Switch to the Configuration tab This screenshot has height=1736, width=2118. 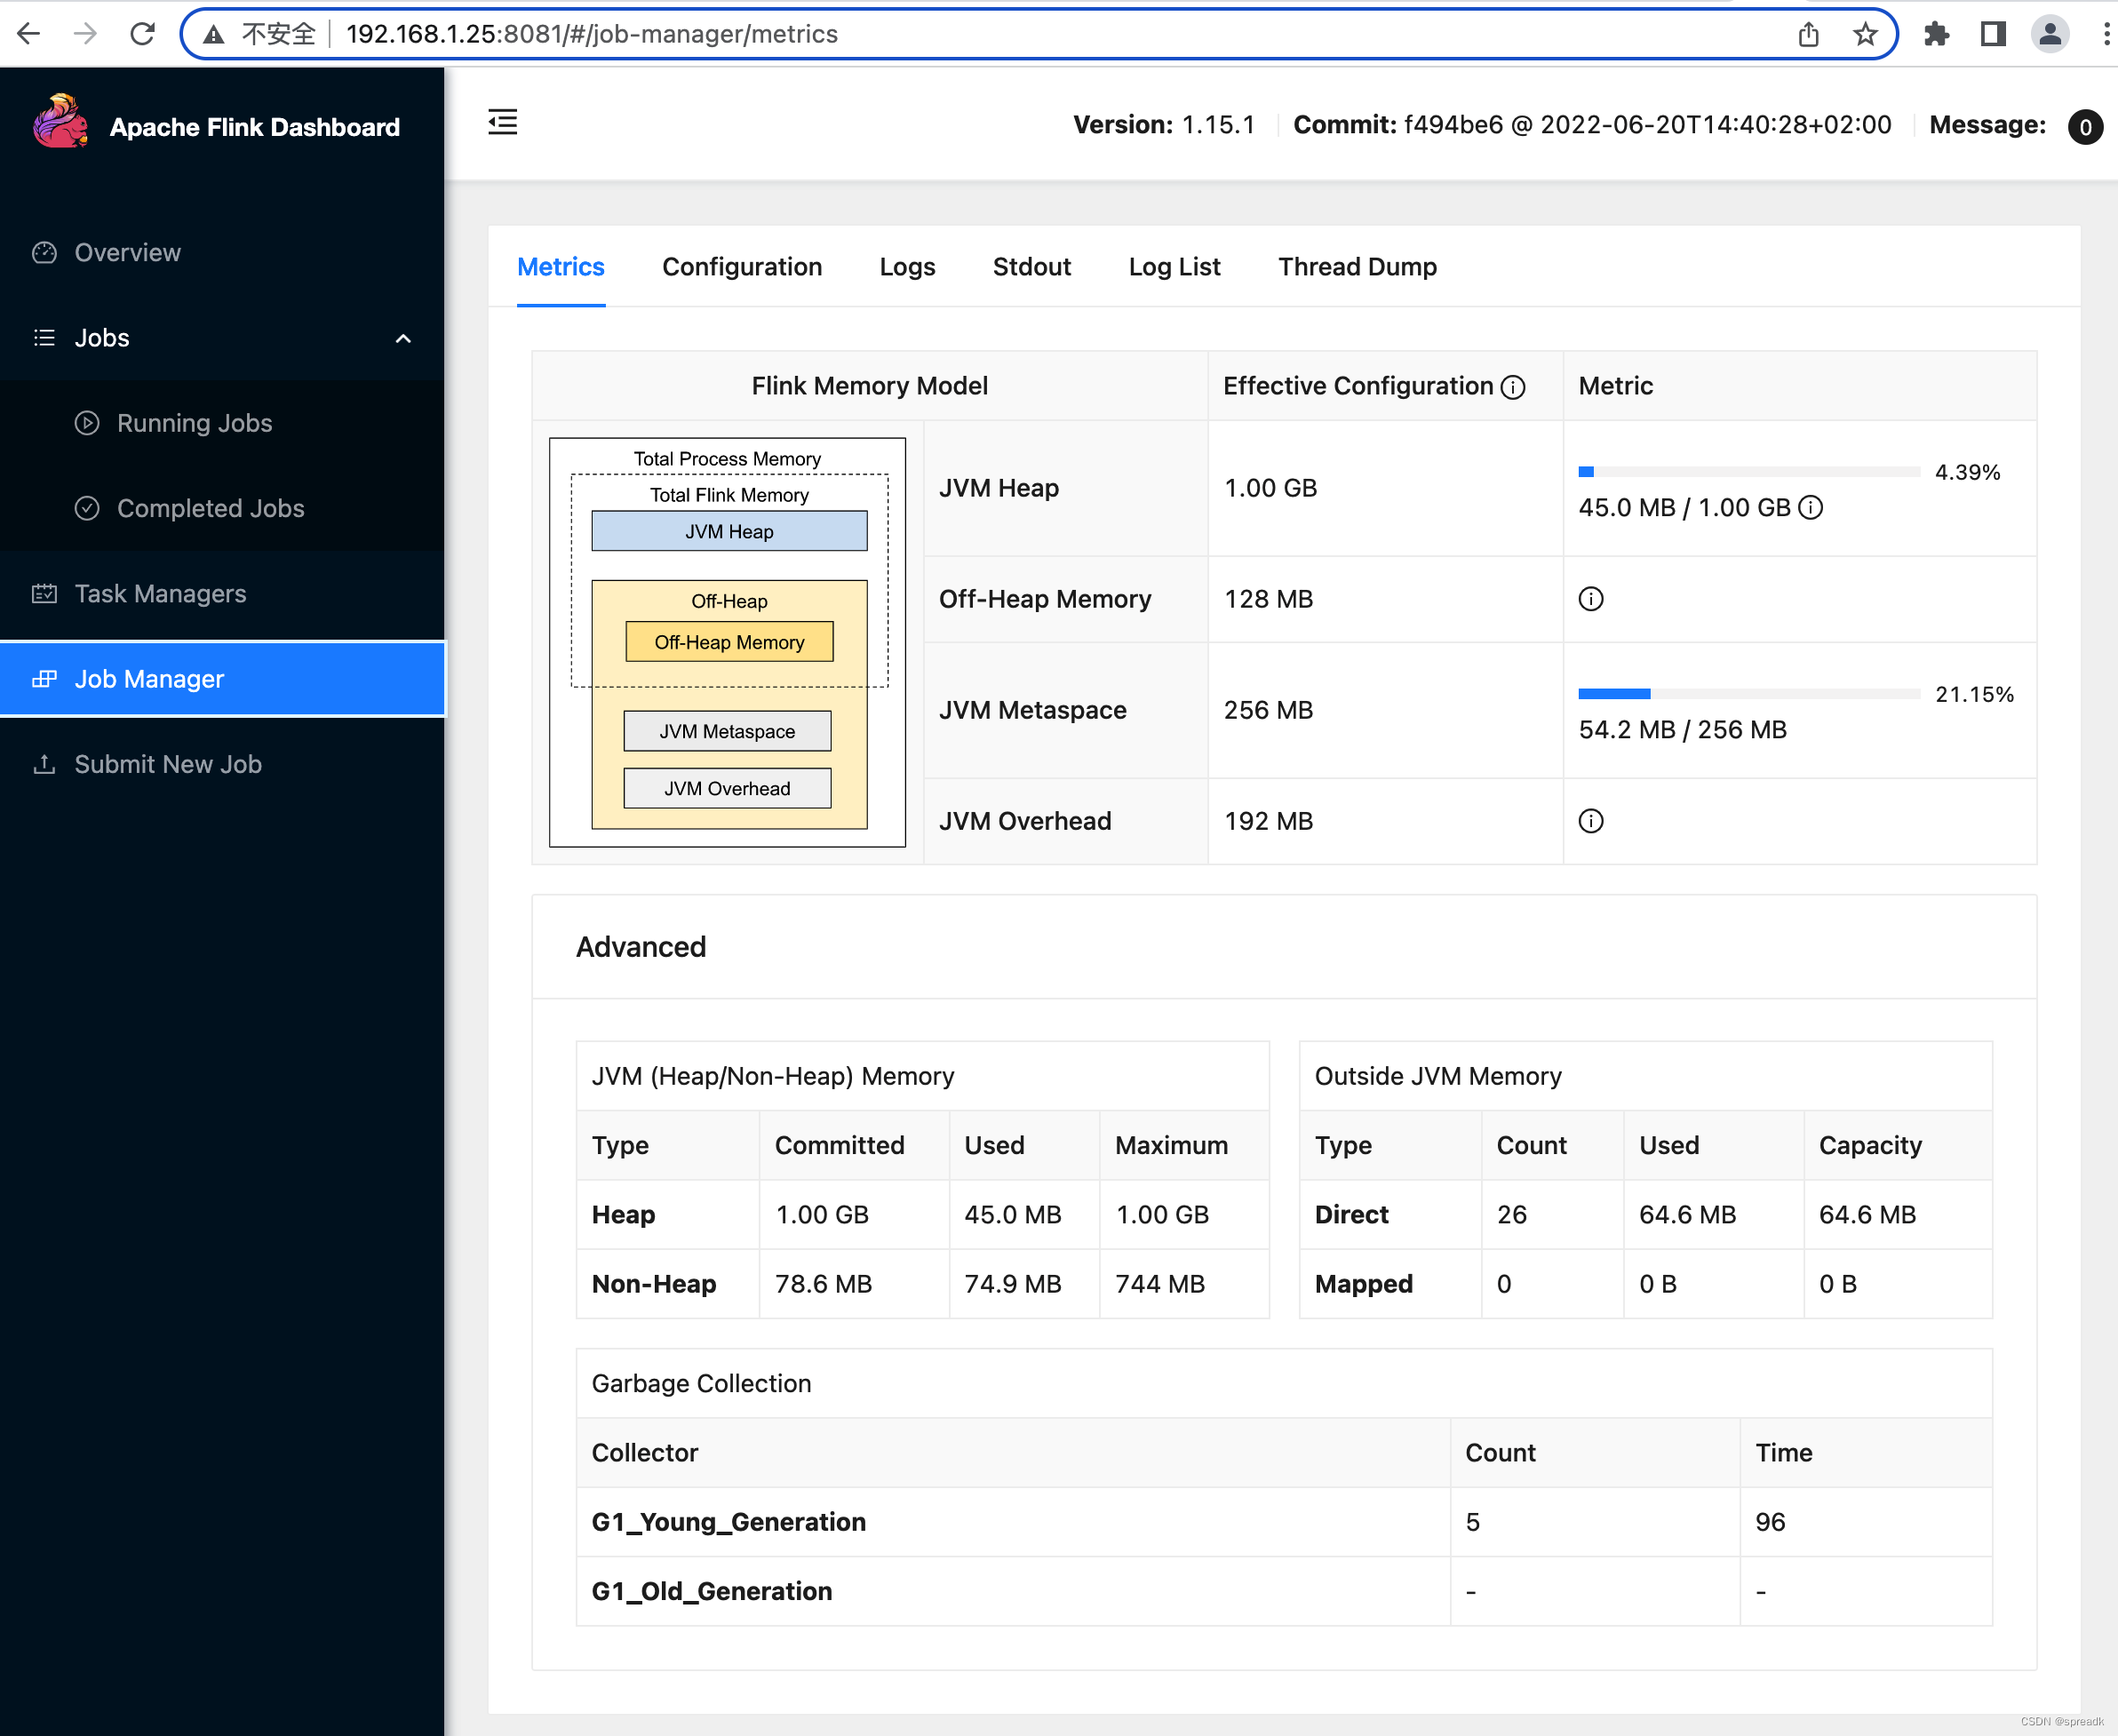pos(741,267)
